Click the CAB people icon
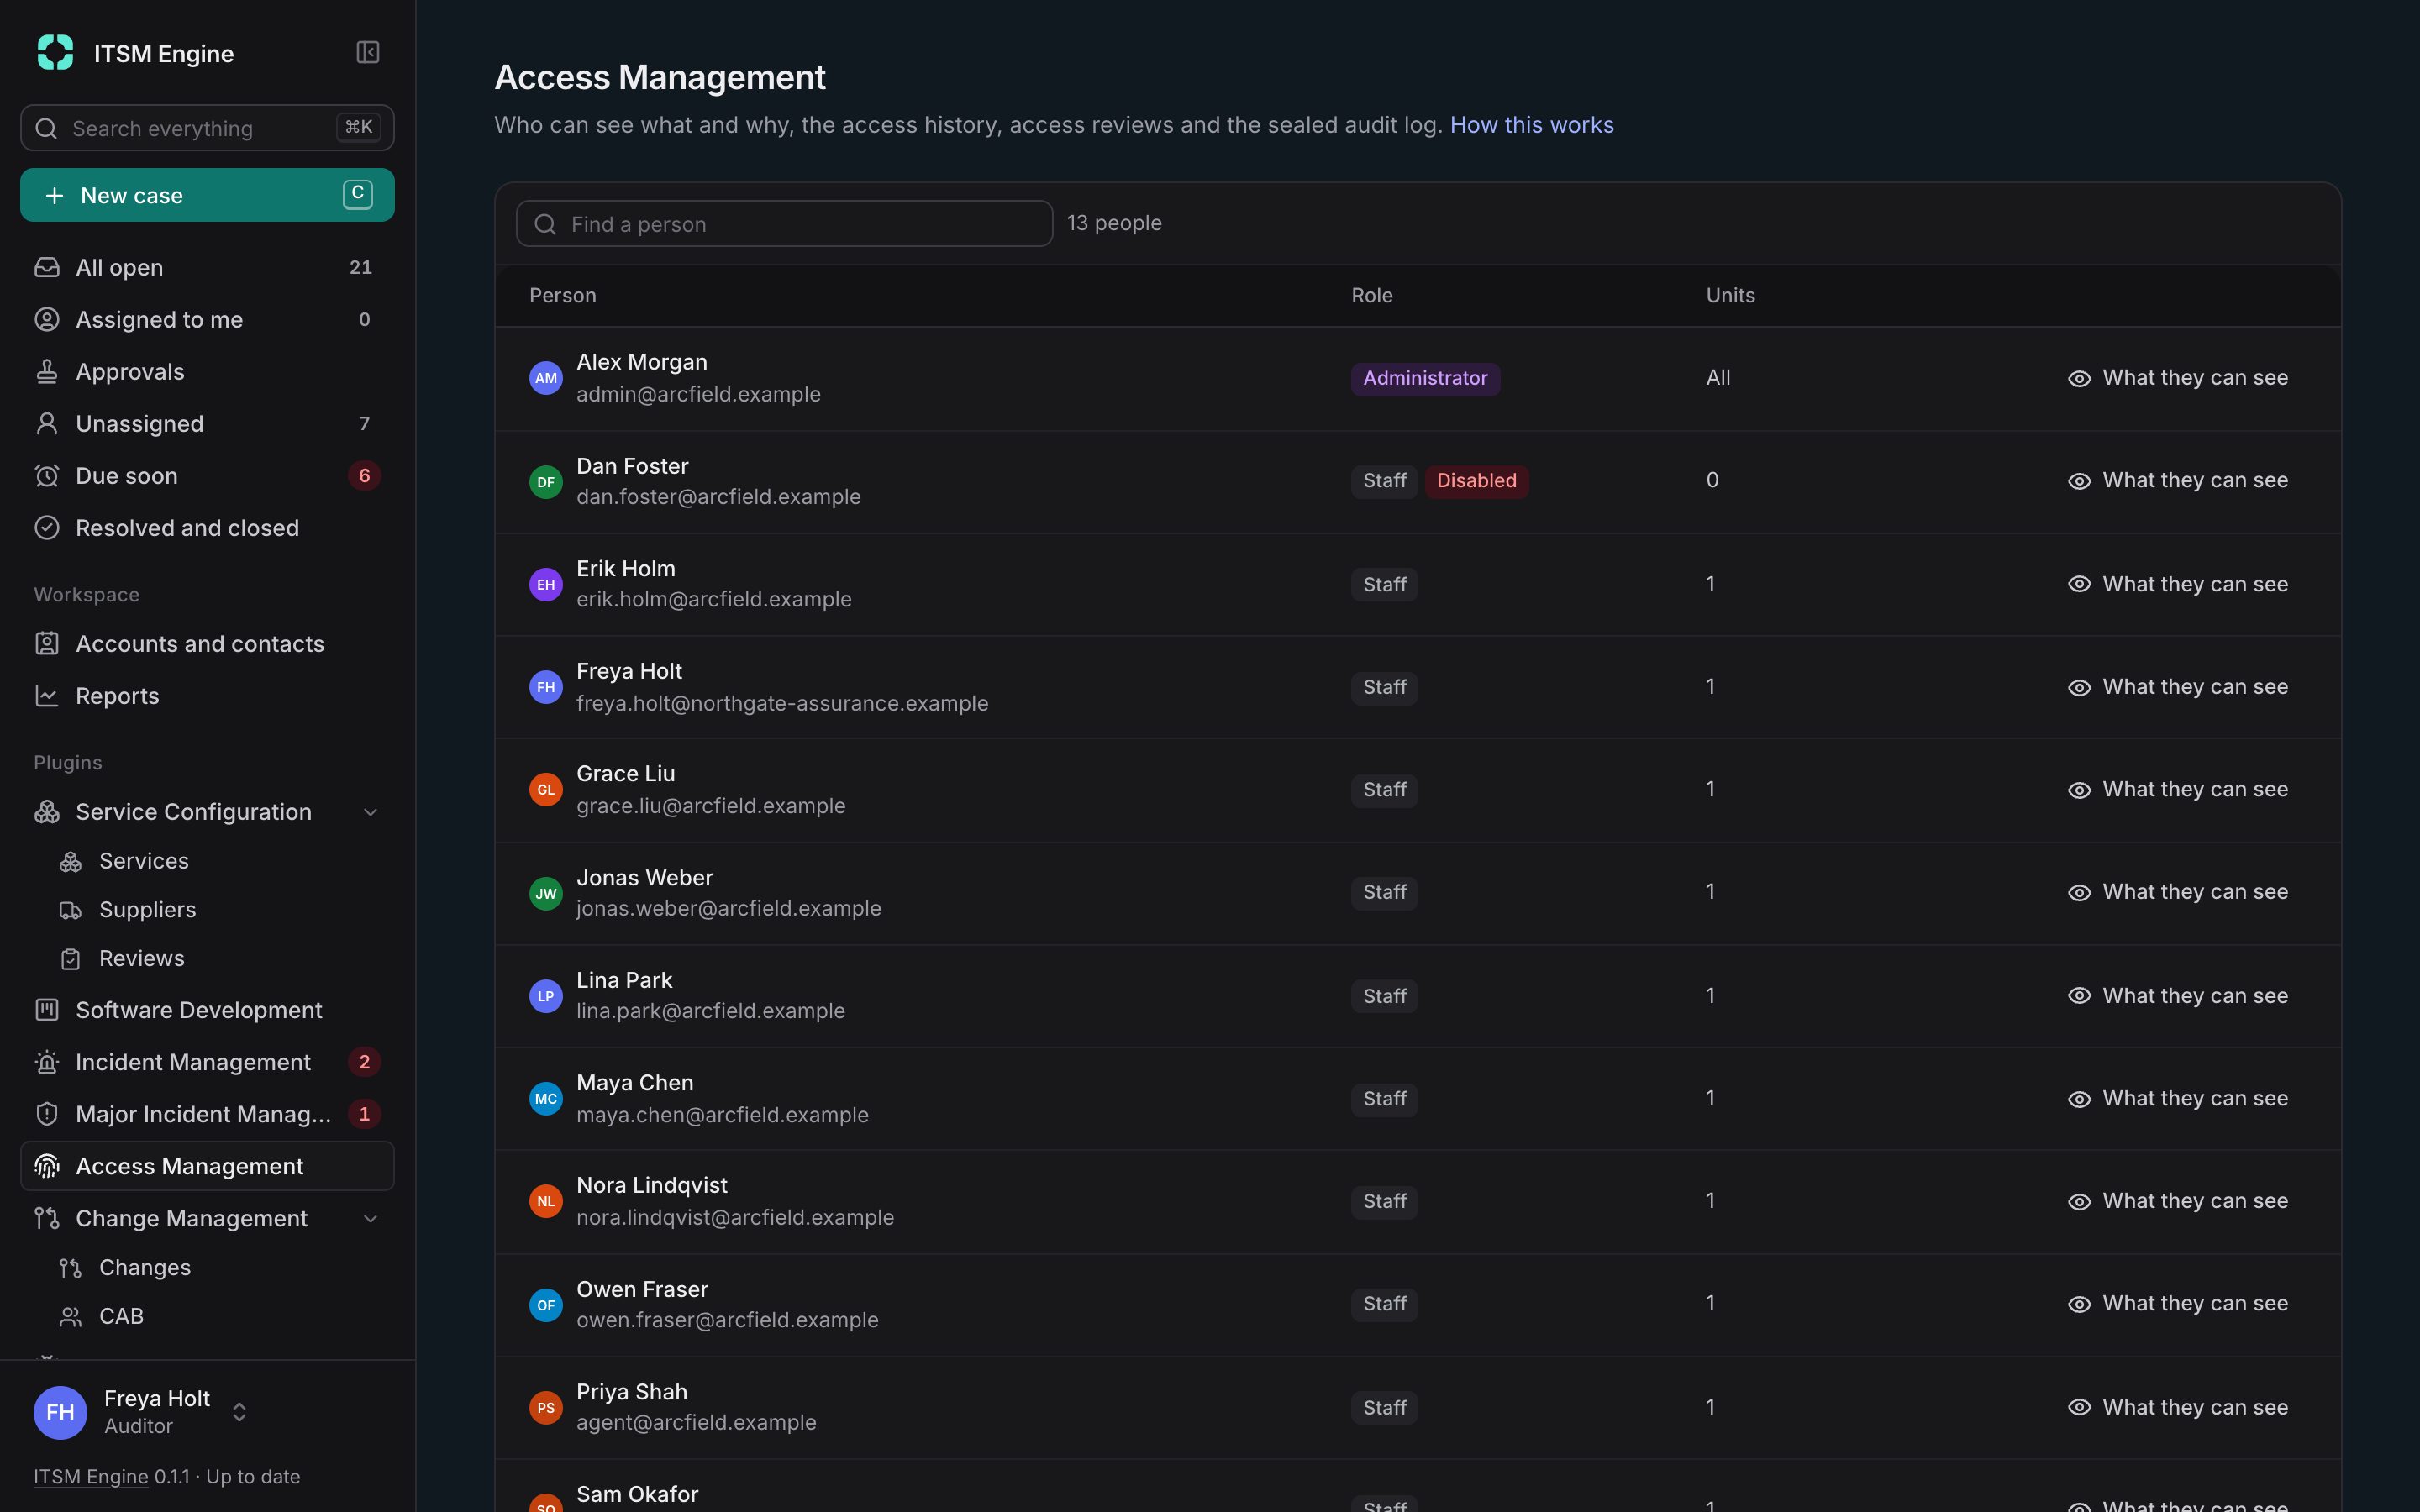The width and height of the screenshot is (2420, 1512). [70, 1317]
